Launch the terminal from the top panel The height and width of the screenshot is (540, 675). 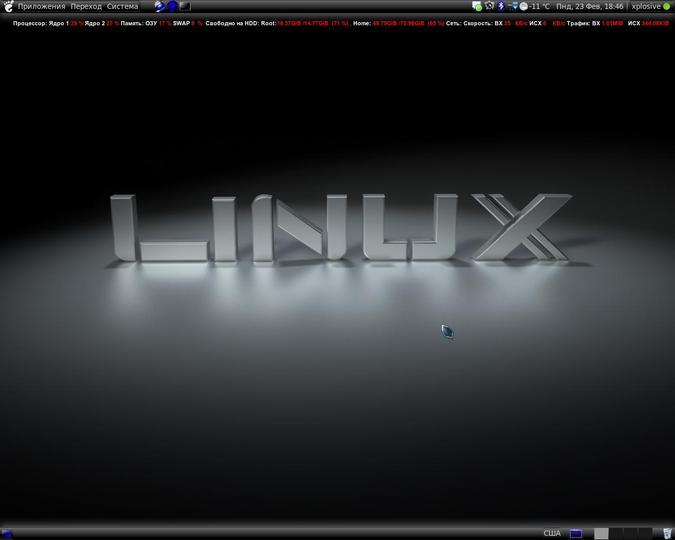pyautogui.click(x=185, y=6)
